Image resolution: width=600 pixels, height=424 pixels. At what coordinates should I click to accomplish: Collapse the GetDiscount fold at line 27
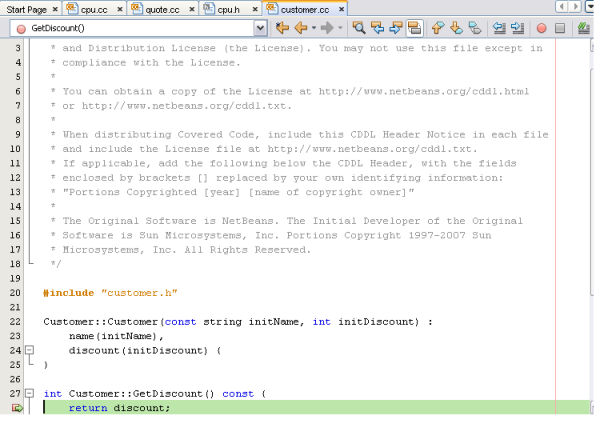coord(29,393)
